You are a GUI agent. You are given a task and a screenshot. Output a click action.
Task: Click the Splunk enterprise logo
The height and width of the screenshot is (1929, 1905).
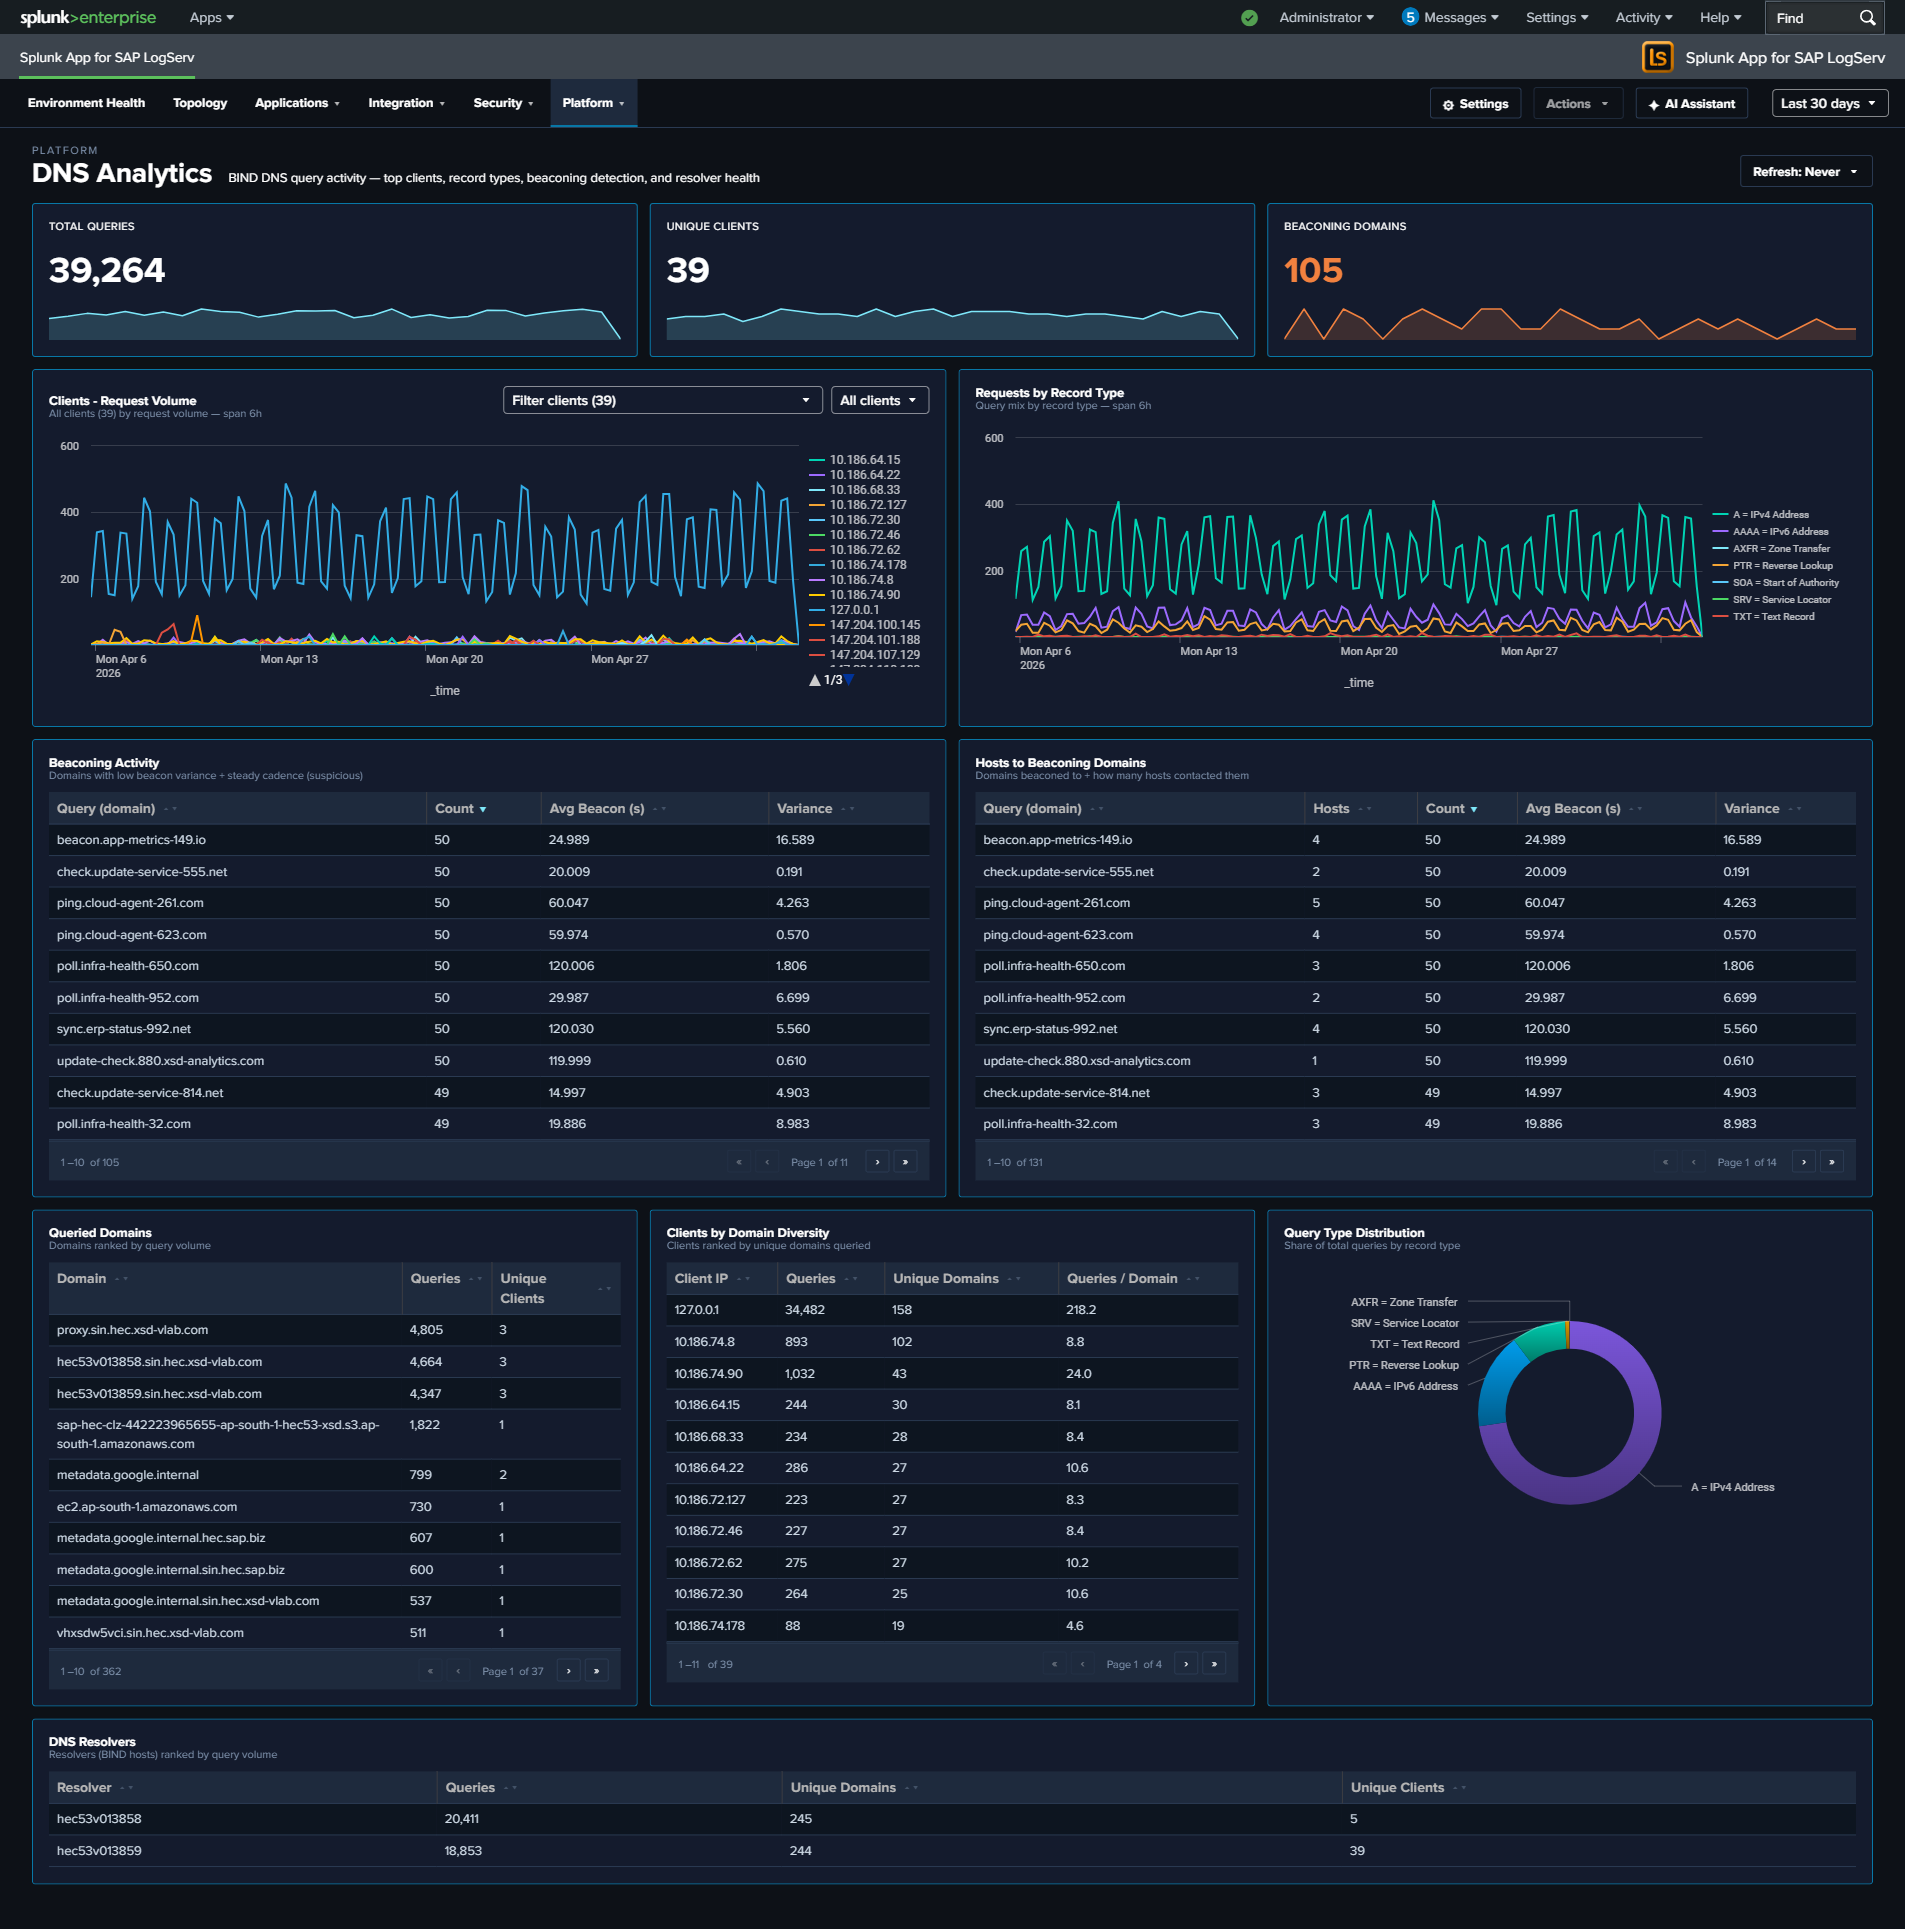point(88,18)
